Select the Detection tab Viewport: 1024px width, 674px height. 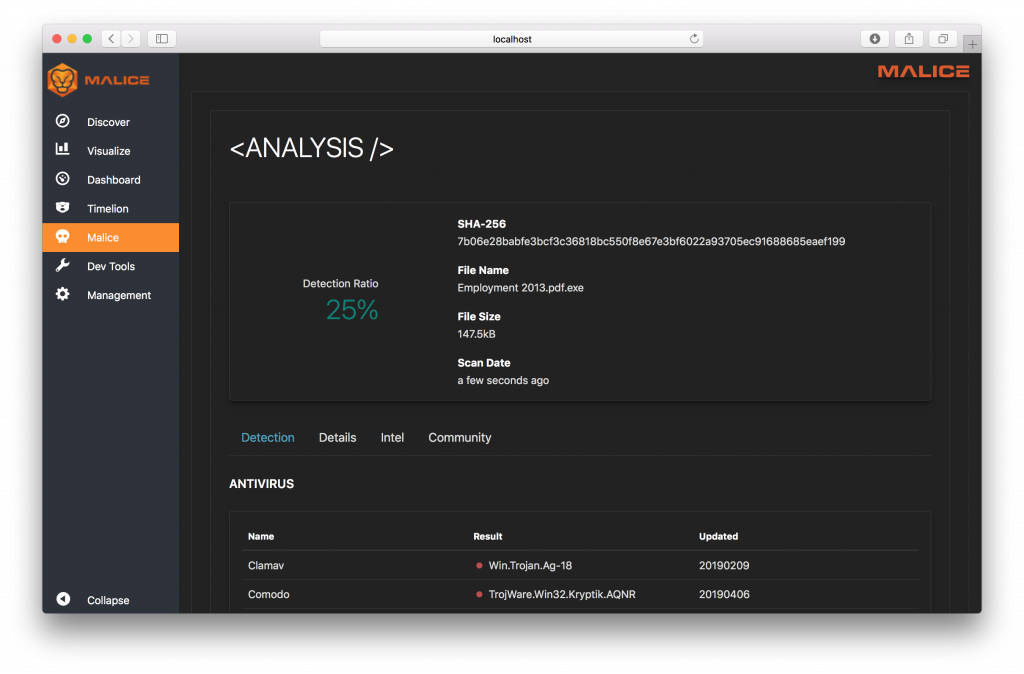point(268,438)
